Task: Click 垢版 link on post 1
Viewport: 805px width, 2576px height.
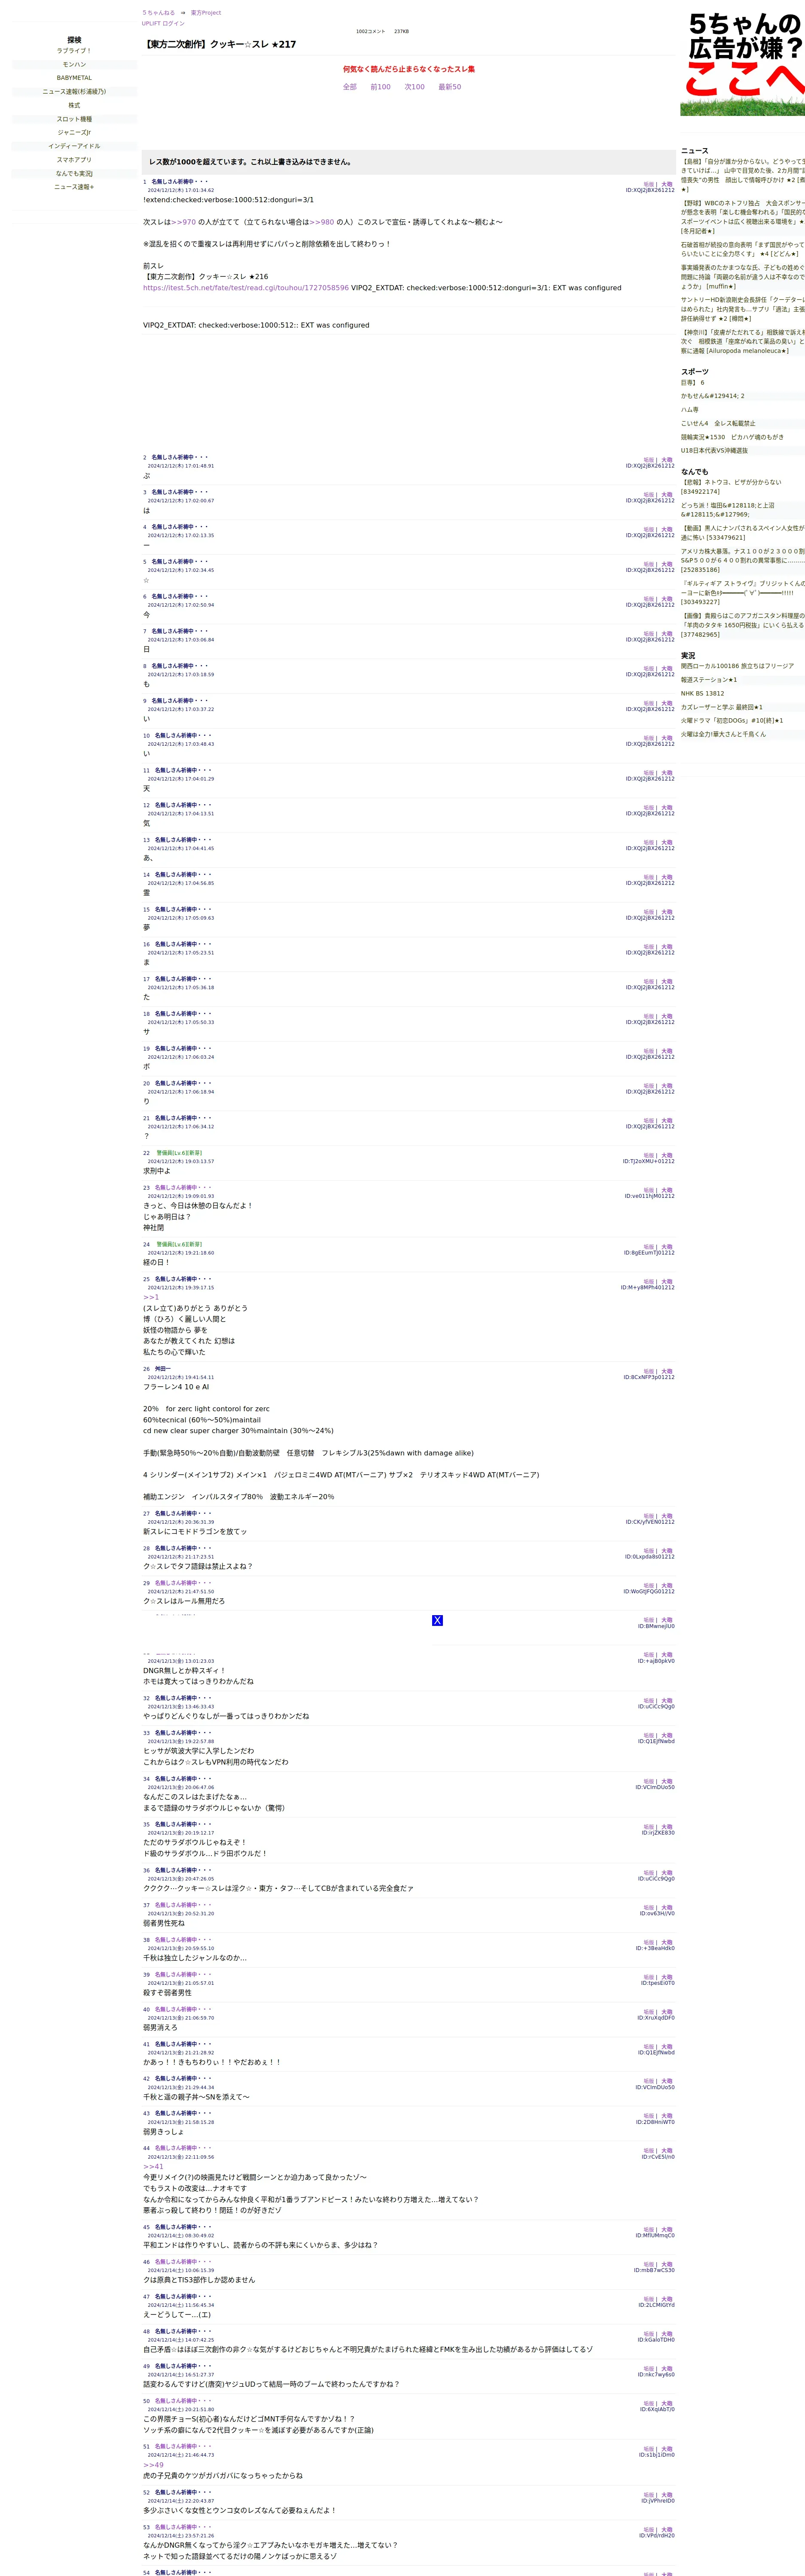Action: (x=649, y=184)
